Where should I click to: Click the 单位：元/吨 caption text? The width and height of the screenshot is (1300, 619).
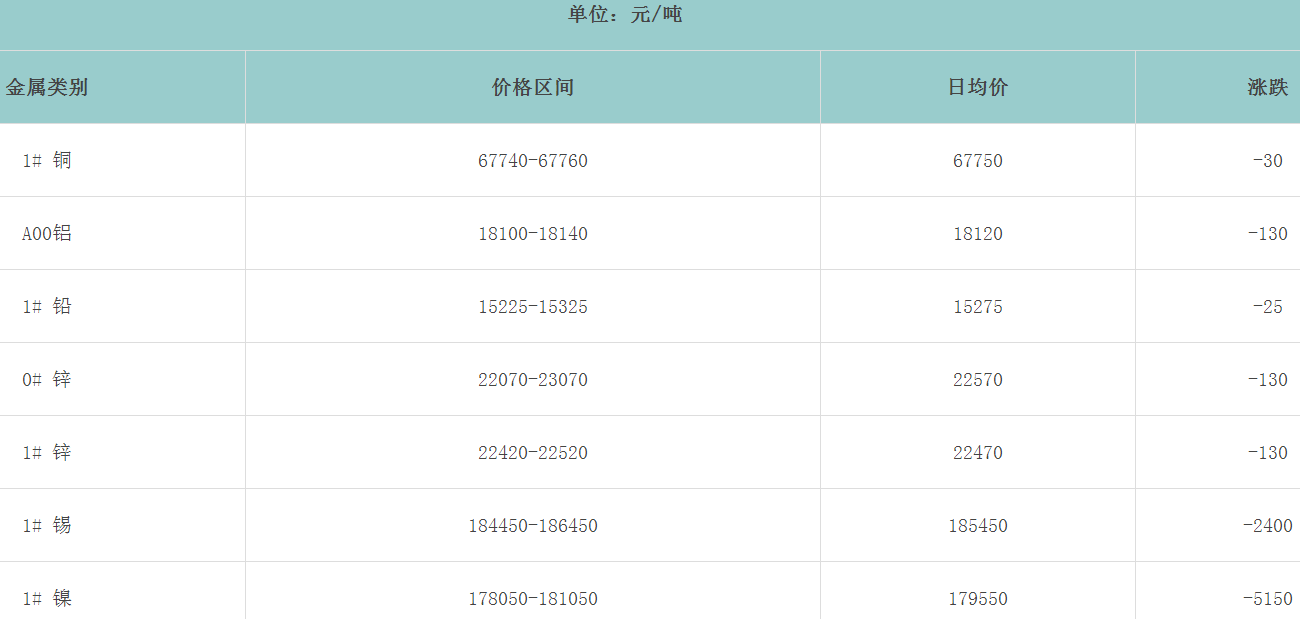click(x=625, y=15)
